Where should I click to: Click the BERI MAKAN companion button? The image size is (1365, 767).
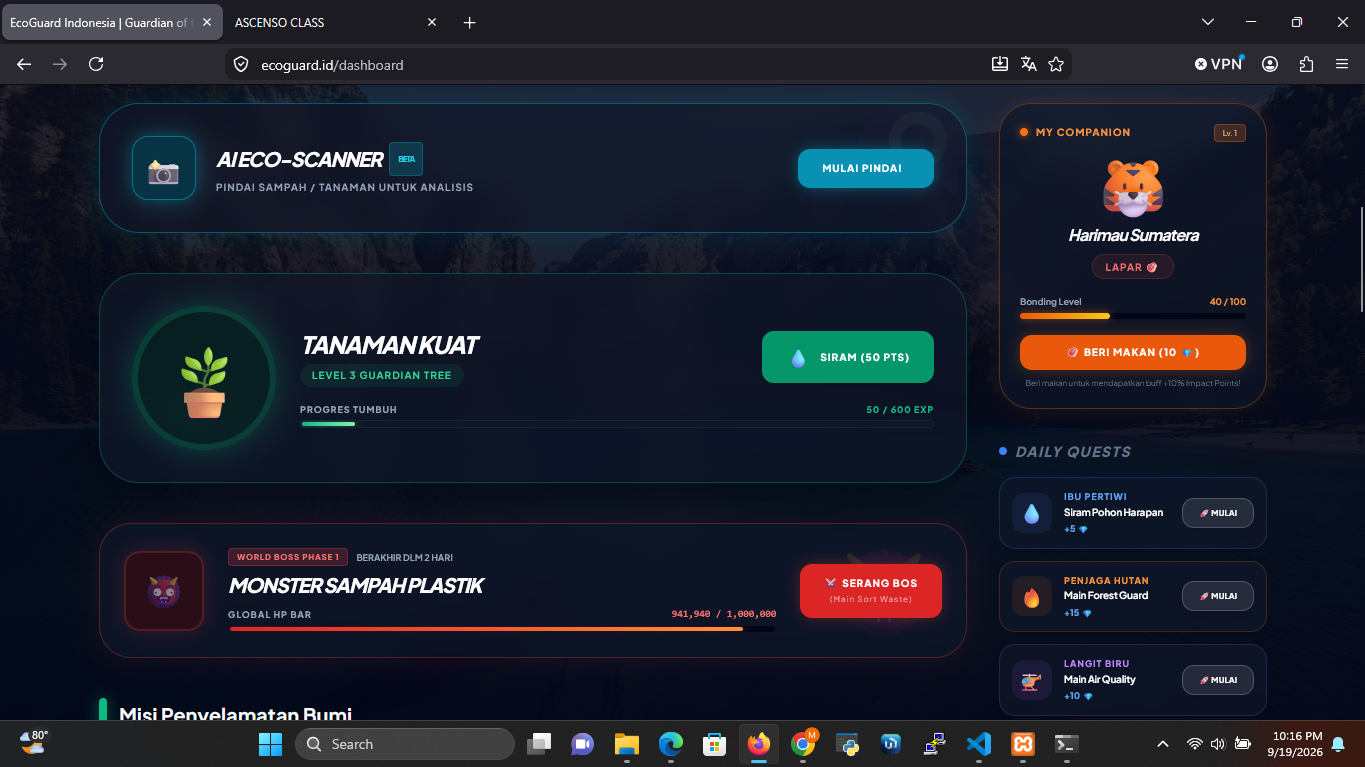coord(1133,352)
